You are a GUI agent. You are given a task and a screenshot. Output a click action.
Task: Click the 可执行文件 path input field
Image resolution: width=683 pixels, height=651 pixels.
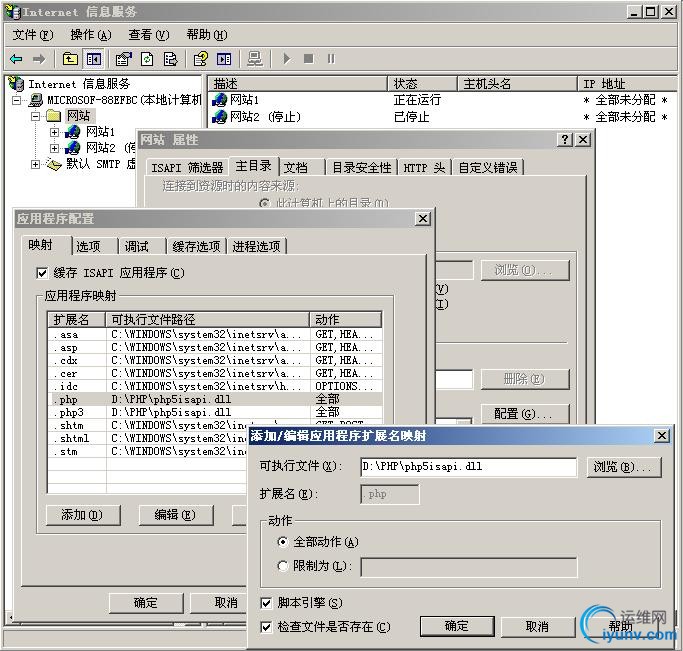pos(468,467)
